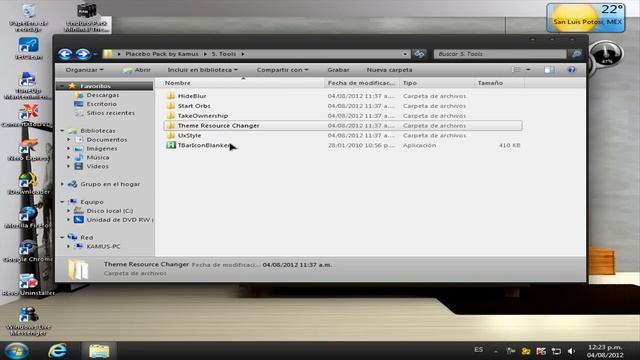Open the 'Compartir con' menu
Image resolution: width=640 pixels, height=360 pixels.
pyautogui.click(x=282, y=70)
